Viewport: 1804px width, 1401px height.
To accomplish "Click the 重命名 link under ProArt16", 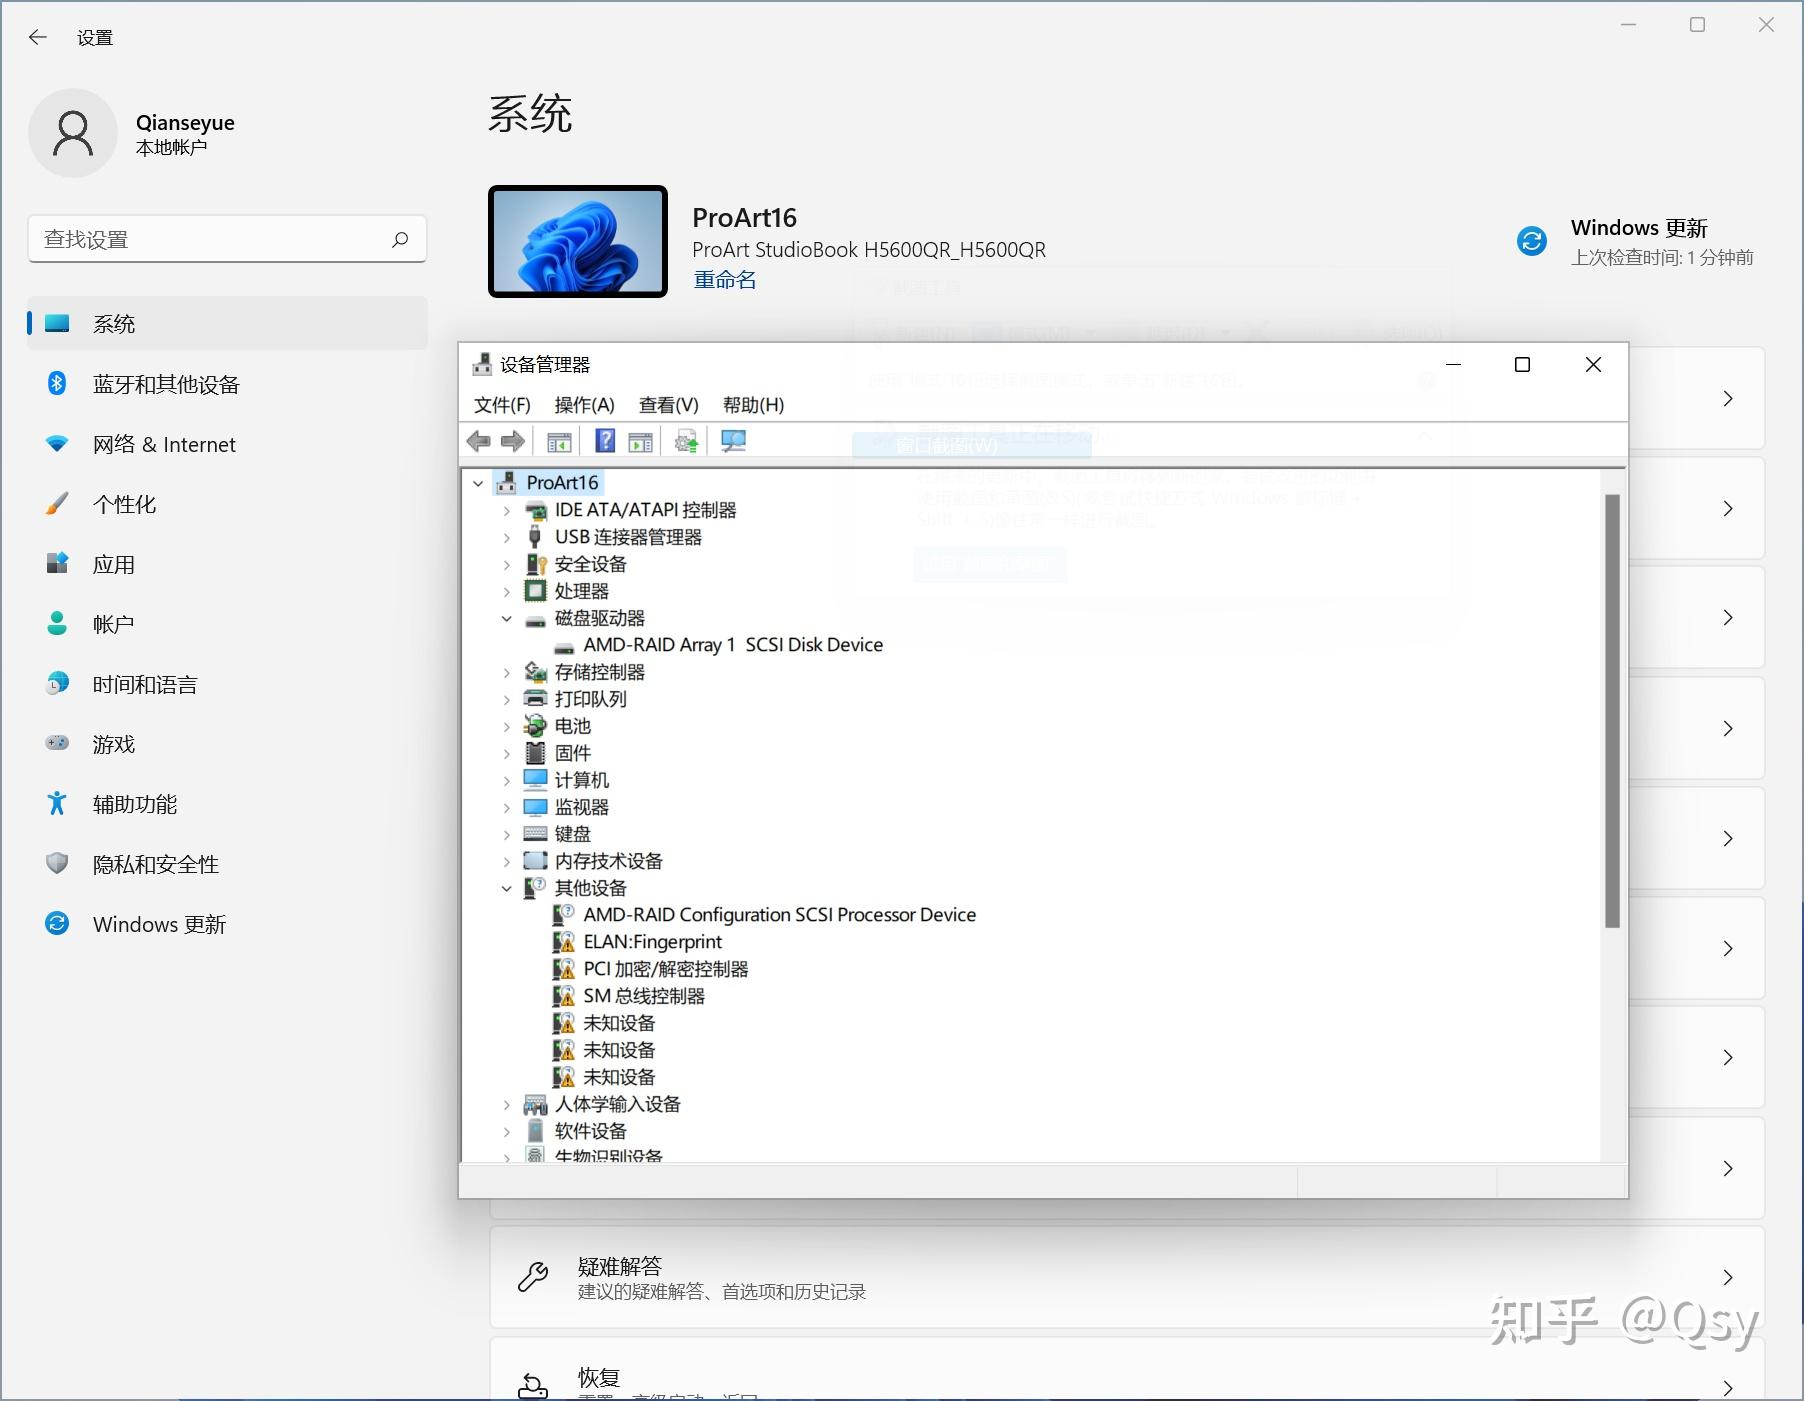I will (x=724, y=280).
